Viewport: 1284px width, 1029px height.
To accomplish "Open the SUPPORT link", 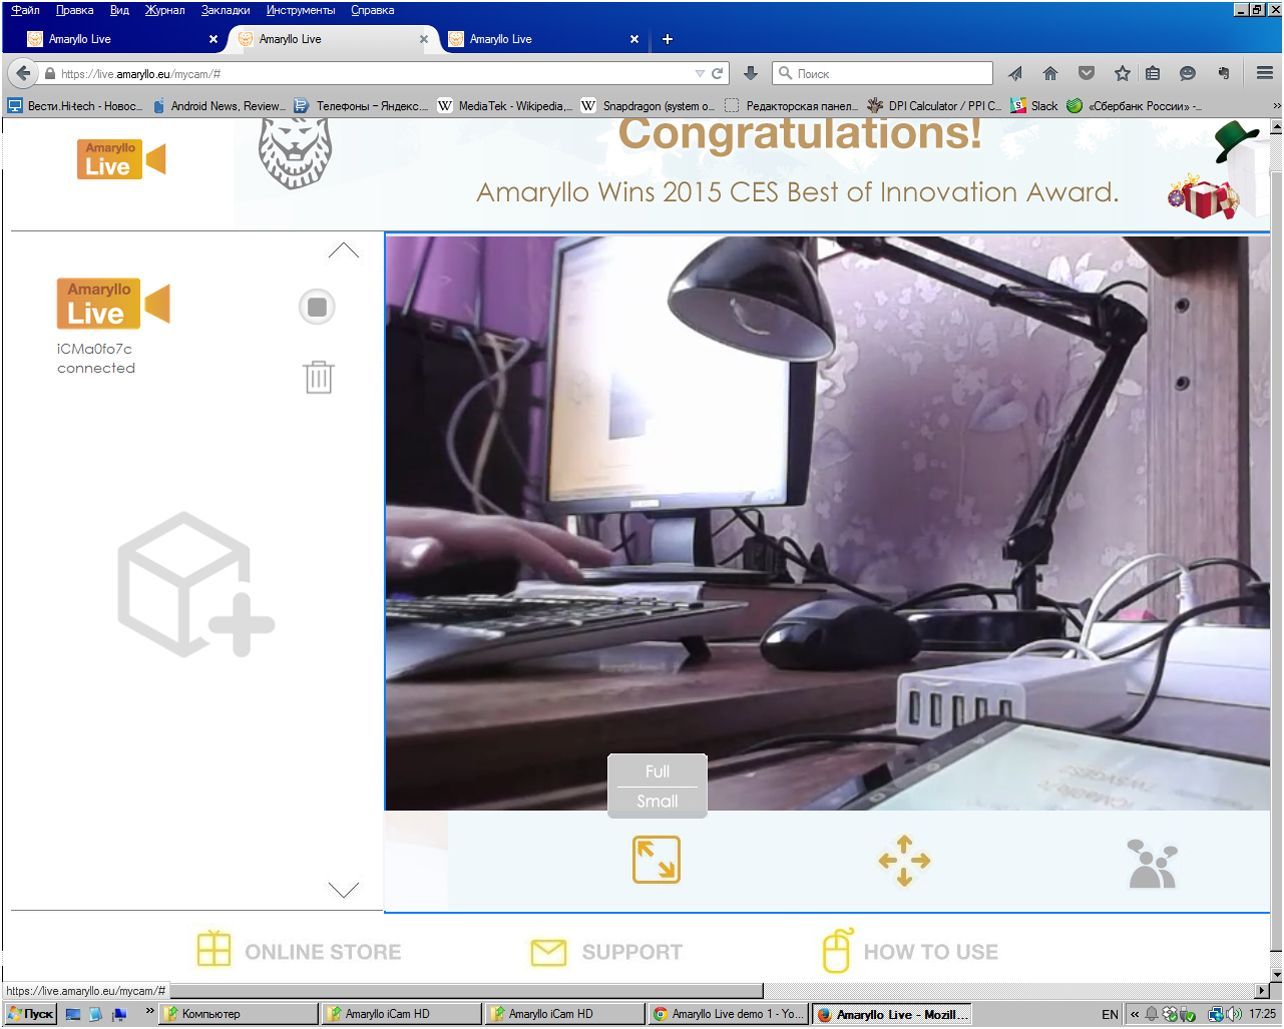I will 606,951.
